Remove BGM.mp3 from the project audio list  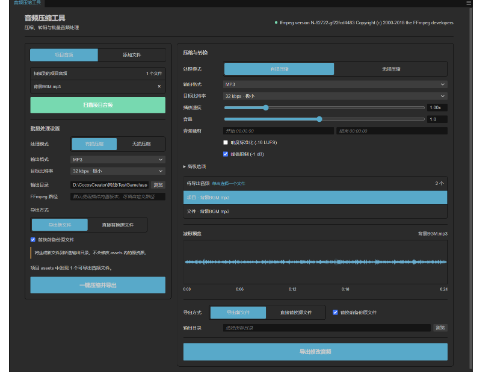tap(159, 86)
